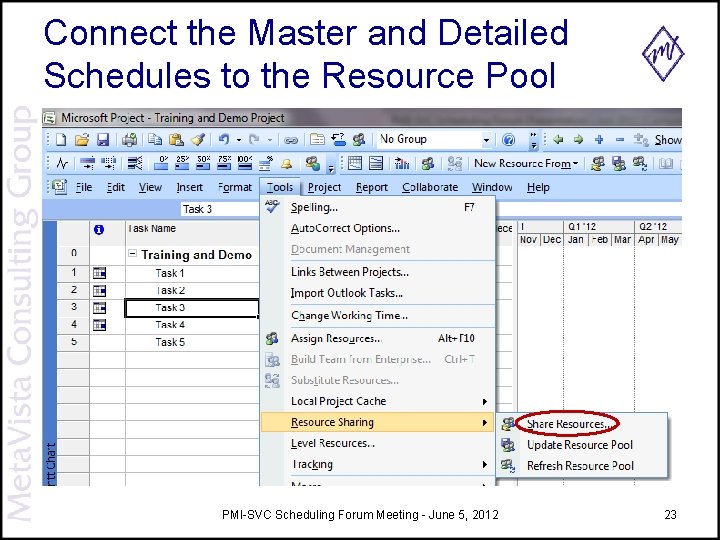Mark the task 0% complete
720x540 pixels.
(161, 163)
